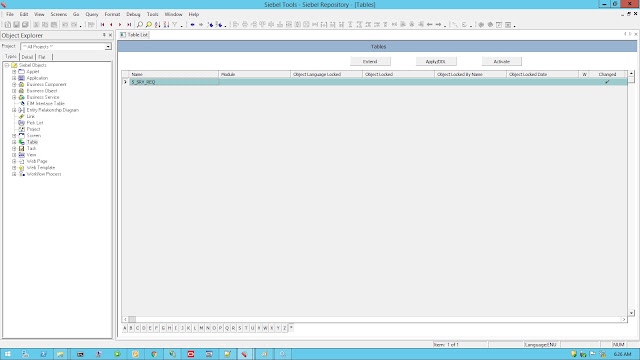Expand the Application tree node
Image resolution: width=640 pixels, height=360 pixels.
14,78
